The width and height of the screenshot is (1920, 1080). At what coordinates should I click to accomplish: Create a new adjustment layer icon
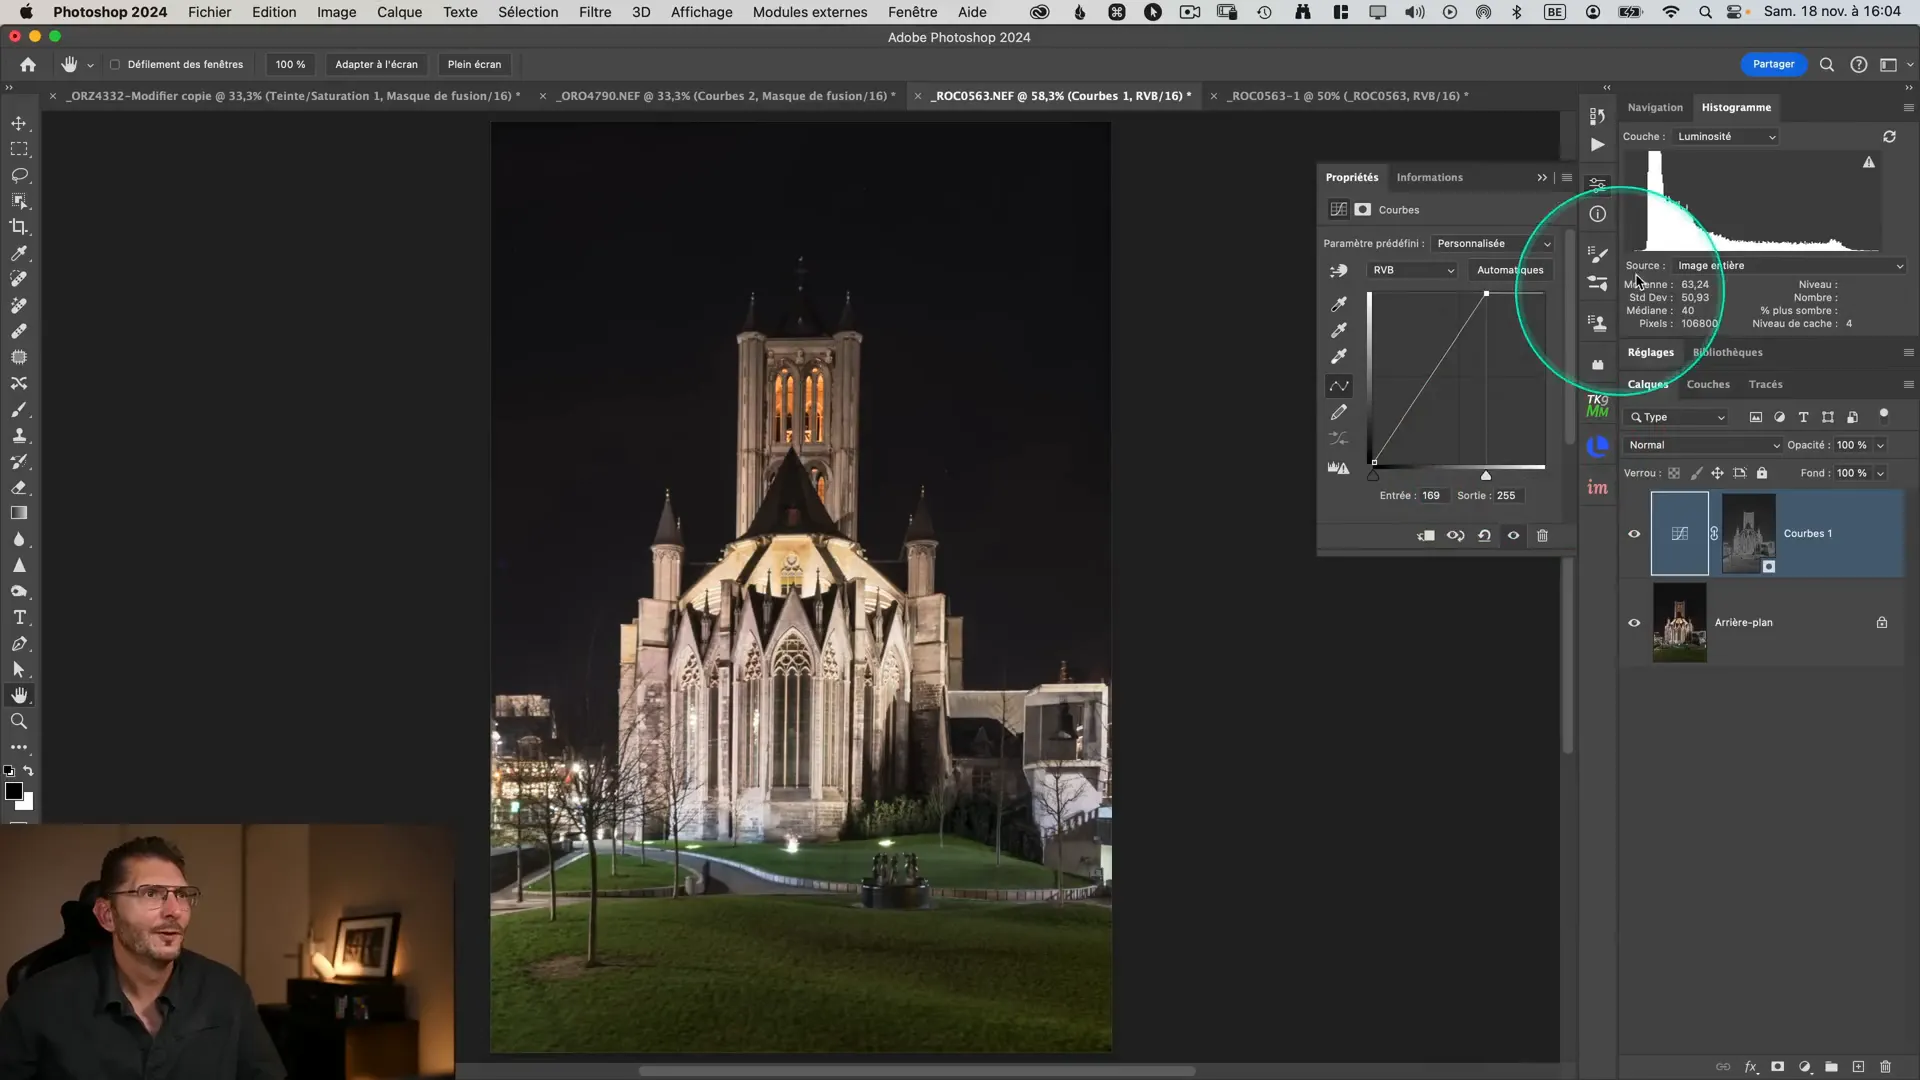(1804, 1067)
